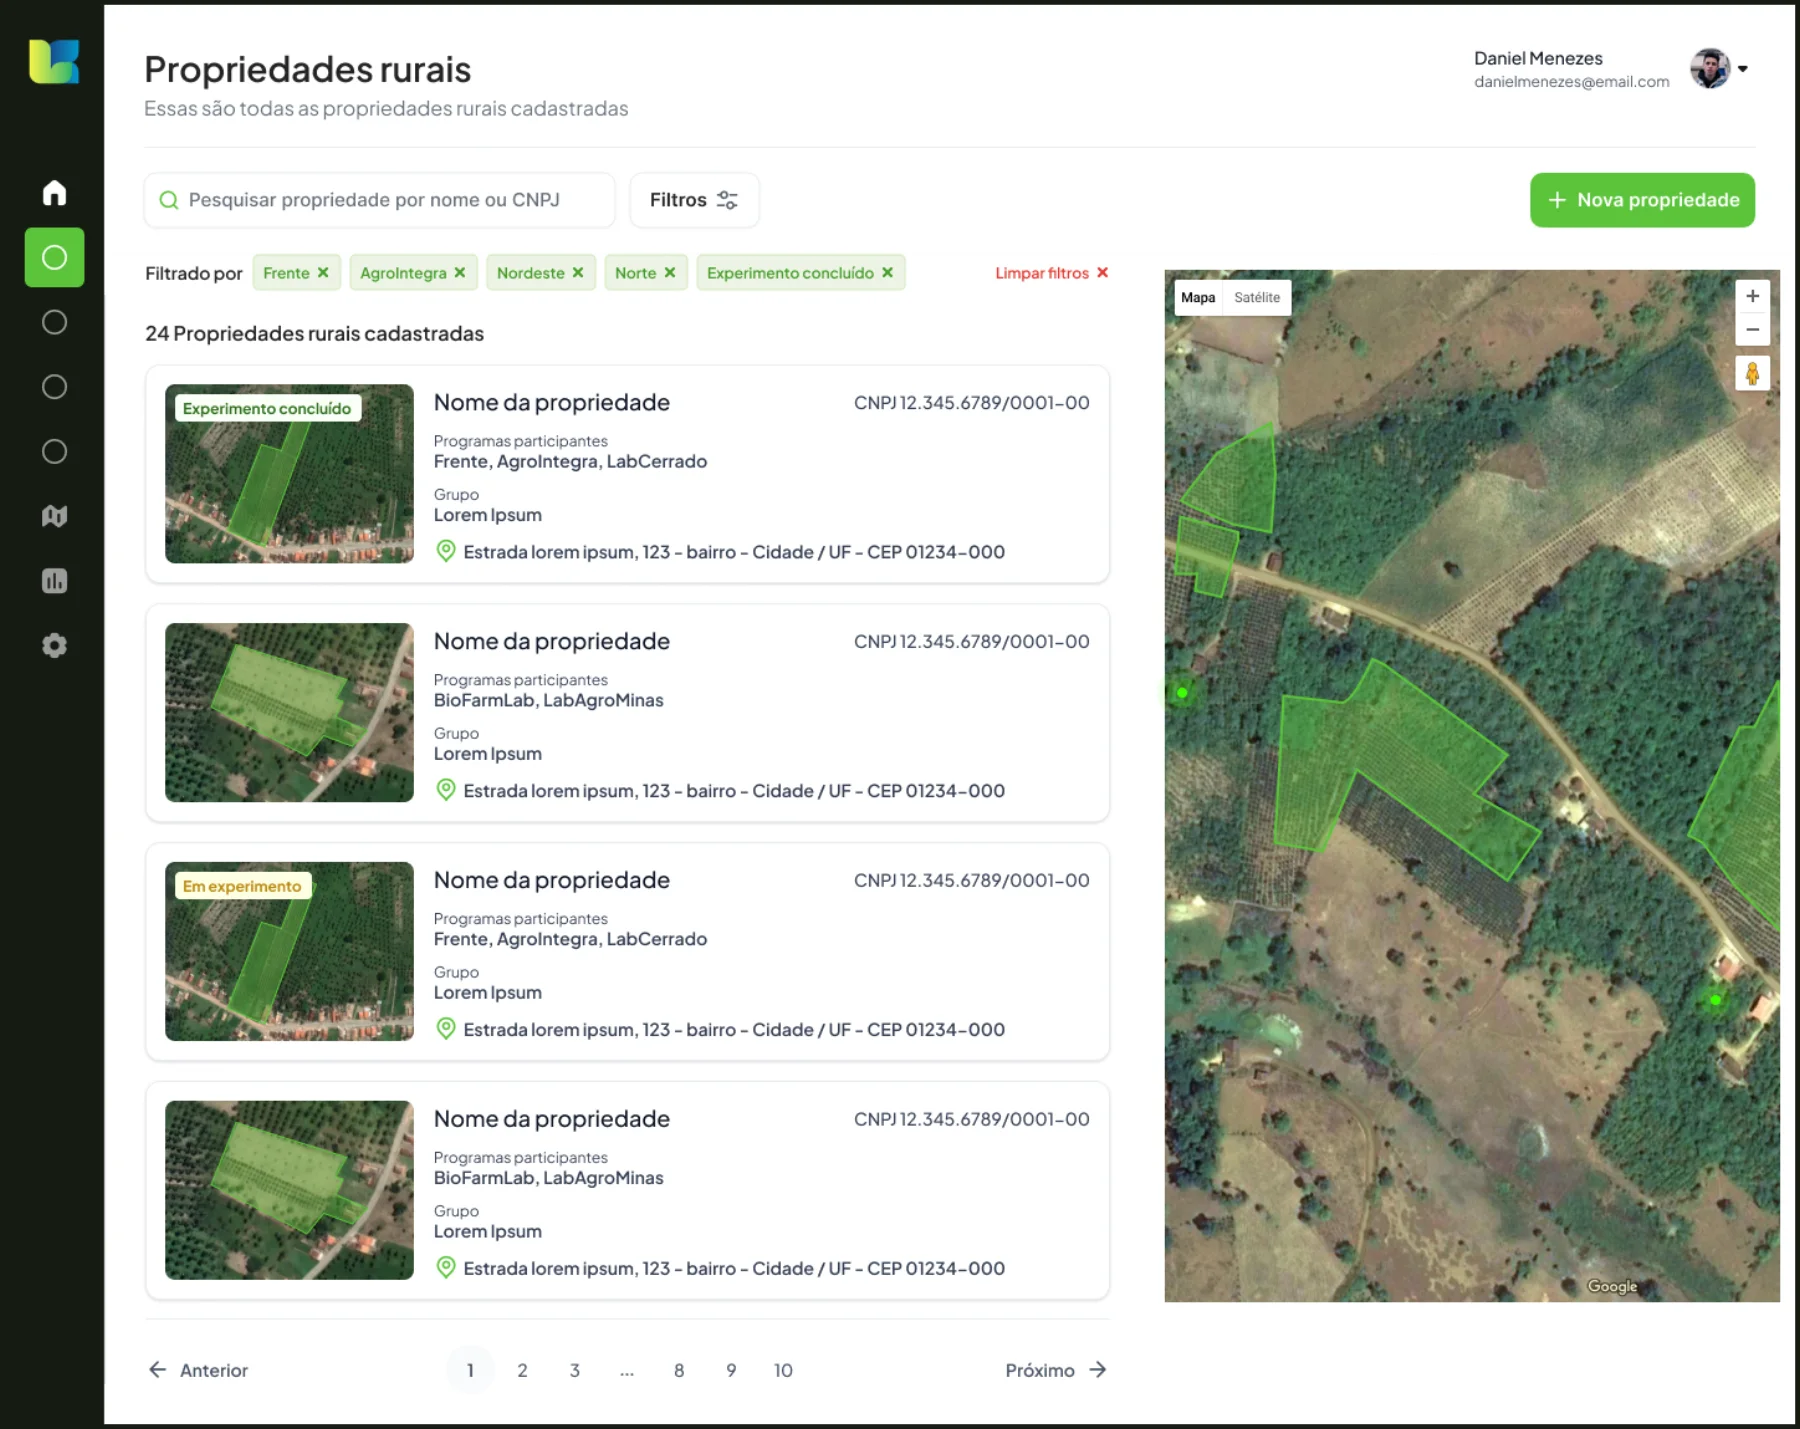Open thumbnail tagged Experimento concluído
The height and width of the screenshot is (1429, 1800).
289,473
